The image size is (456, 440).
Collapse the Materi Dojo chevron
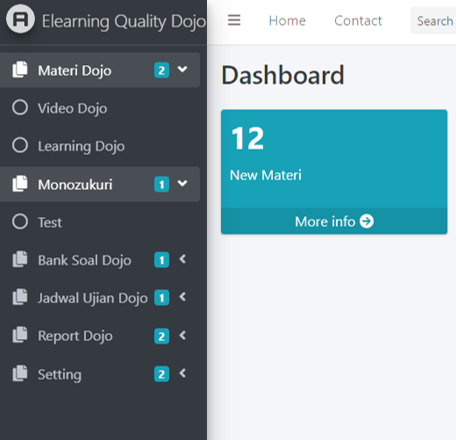point(183,69)
